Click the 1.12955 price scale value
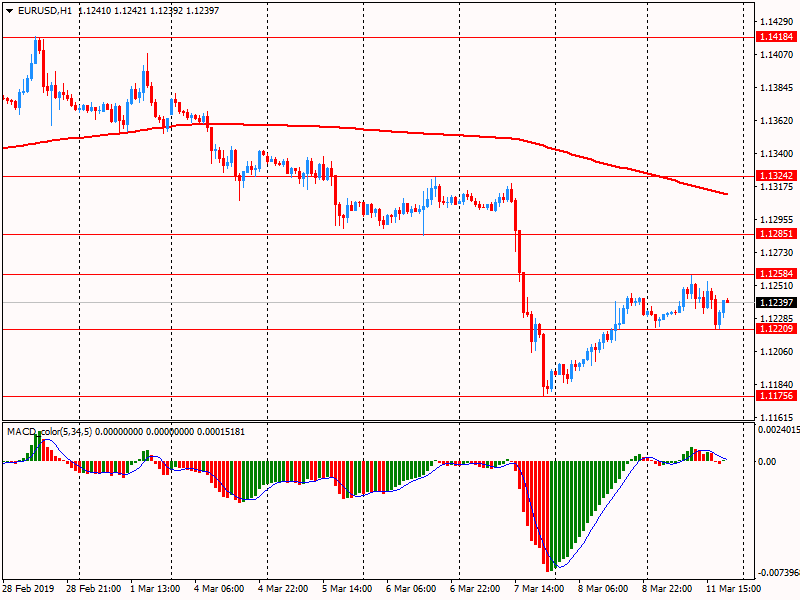Image resolution: width=800 pixels, height=600 pixels. (777, 220)
